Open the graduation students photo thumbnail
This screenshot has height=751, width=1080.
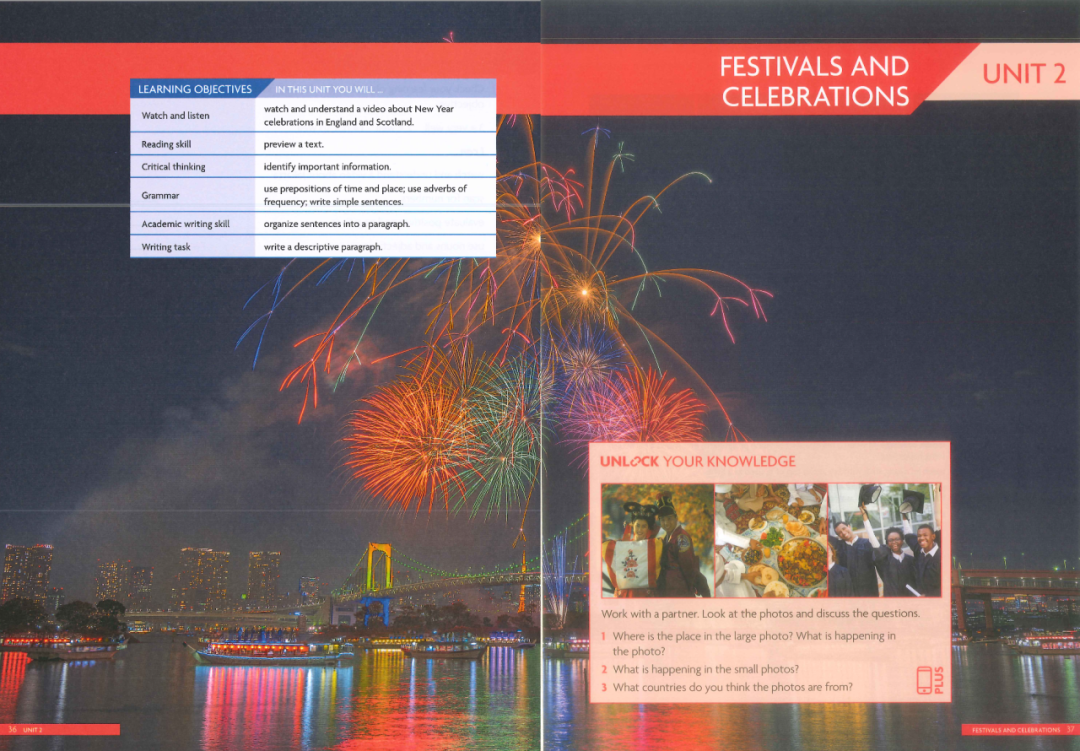tap(884, 540)
